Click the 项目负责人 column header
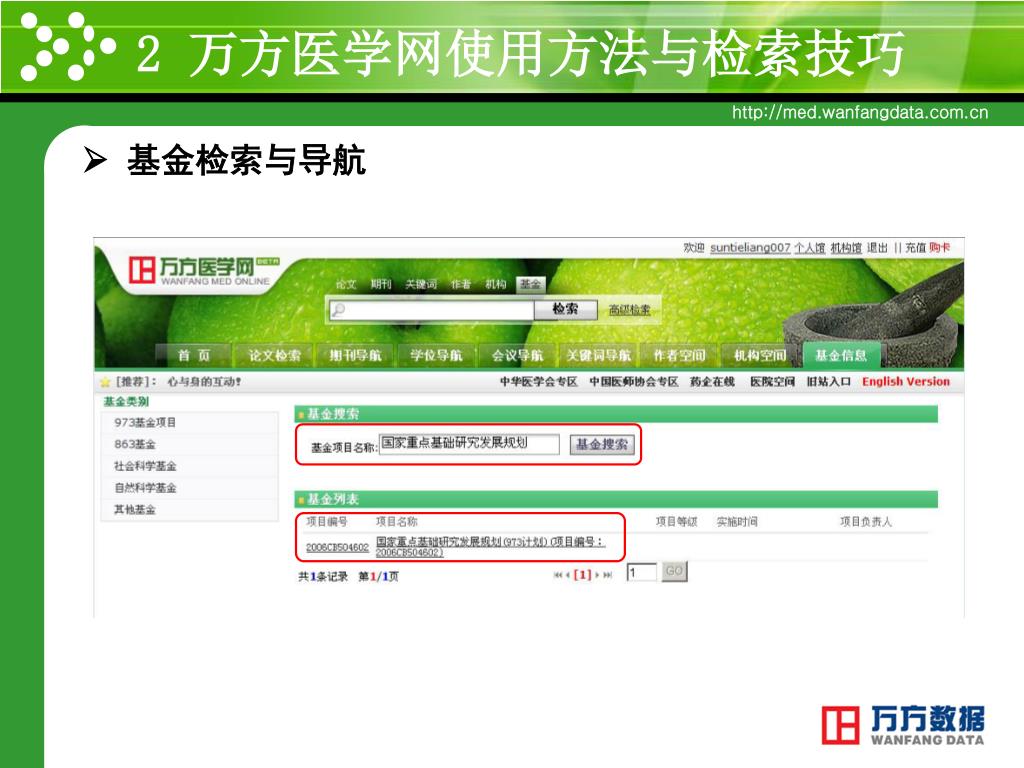 tap(866, 521)
